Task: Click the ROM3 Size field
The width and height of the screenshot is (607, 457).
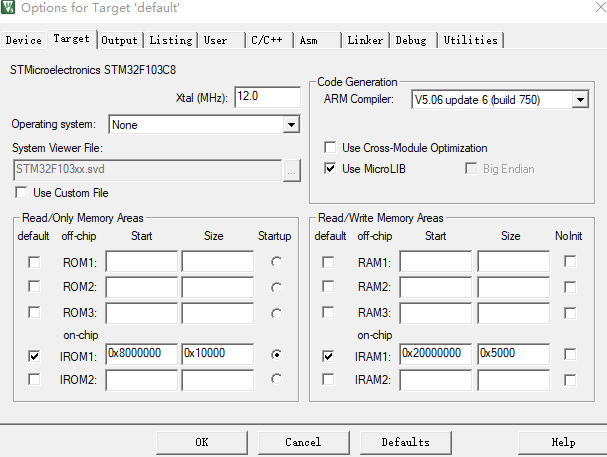Action: tap(218, 313)
